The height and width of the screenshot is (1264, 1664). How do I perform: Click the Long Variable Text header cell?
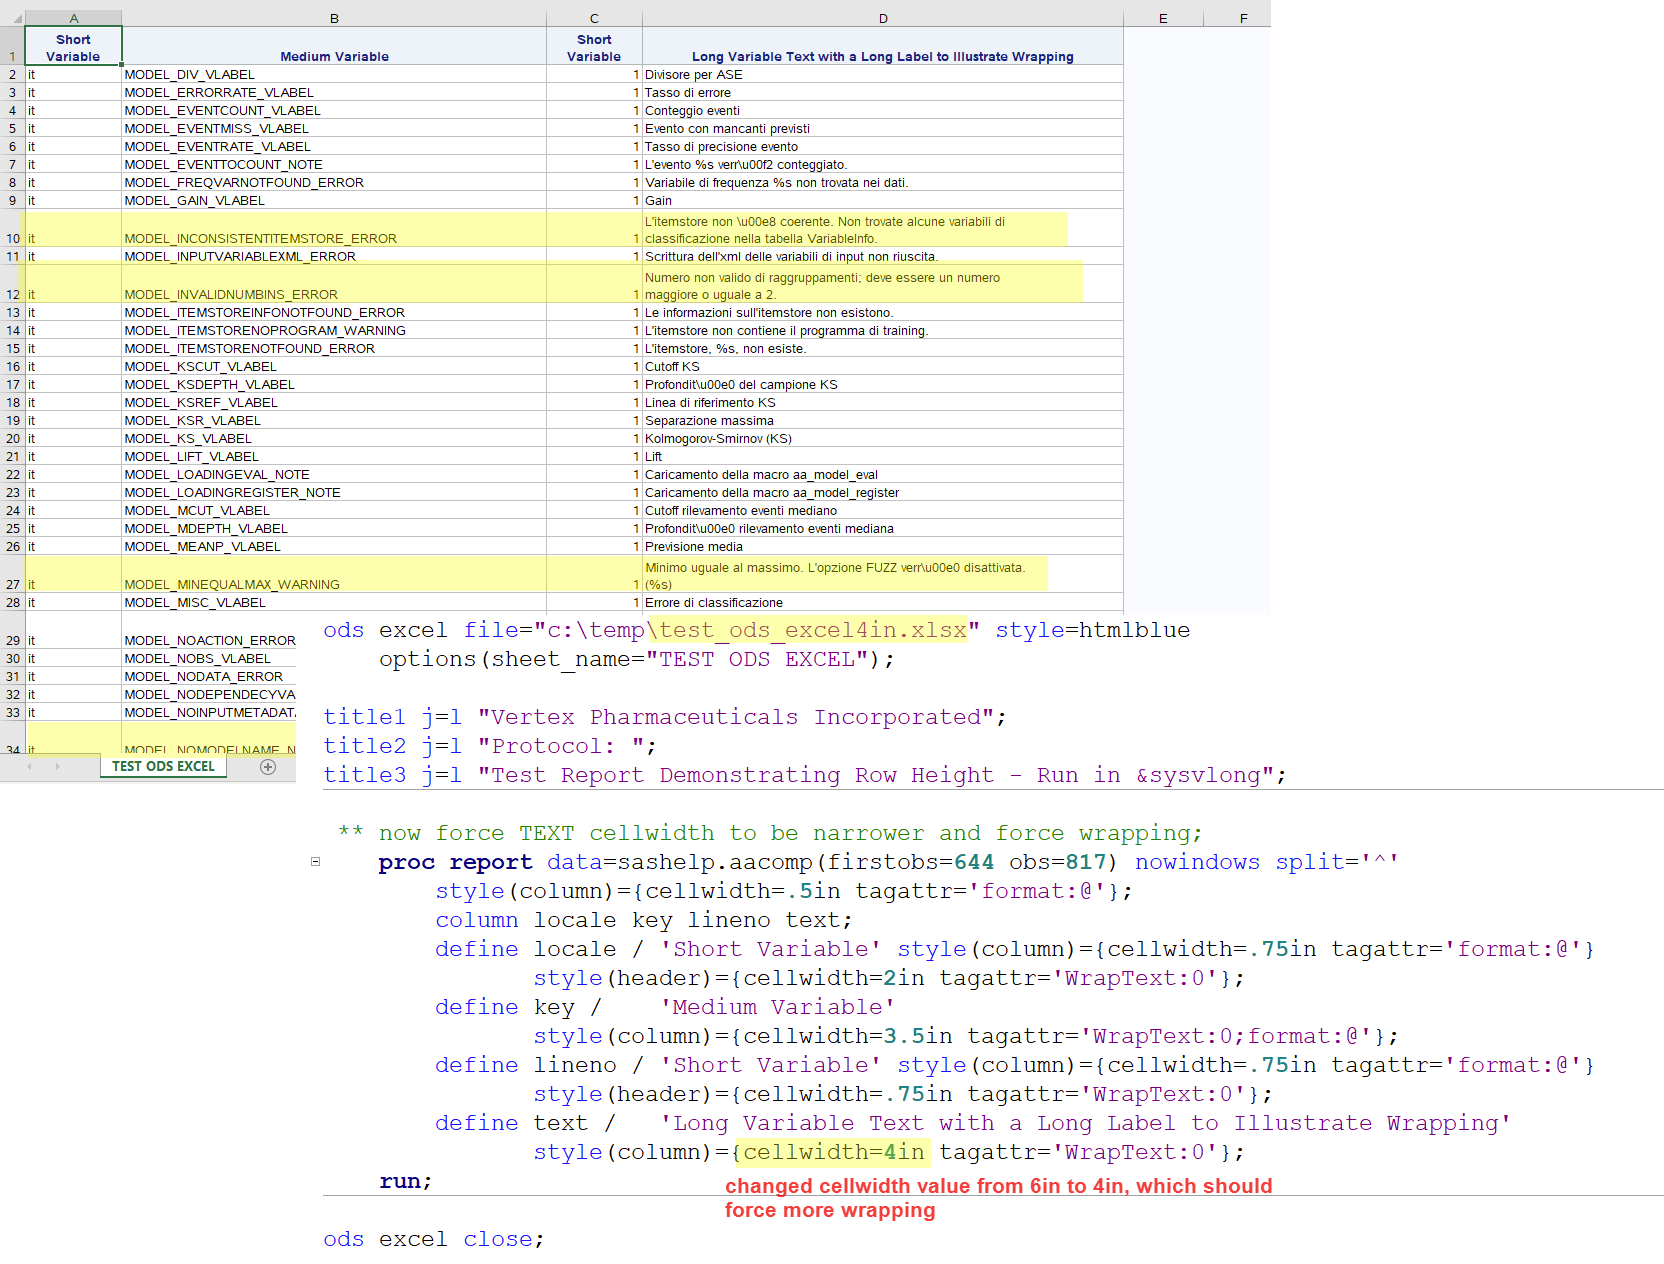click(882, 56)
